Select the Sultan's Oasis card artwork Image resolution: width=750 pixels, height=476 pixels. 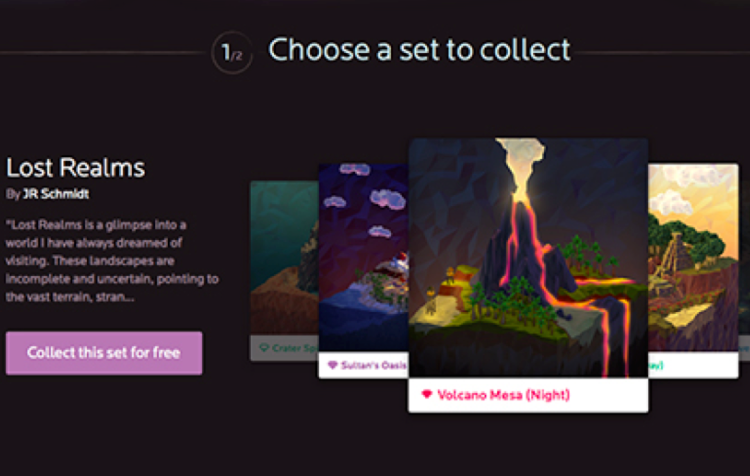point(364,257)
